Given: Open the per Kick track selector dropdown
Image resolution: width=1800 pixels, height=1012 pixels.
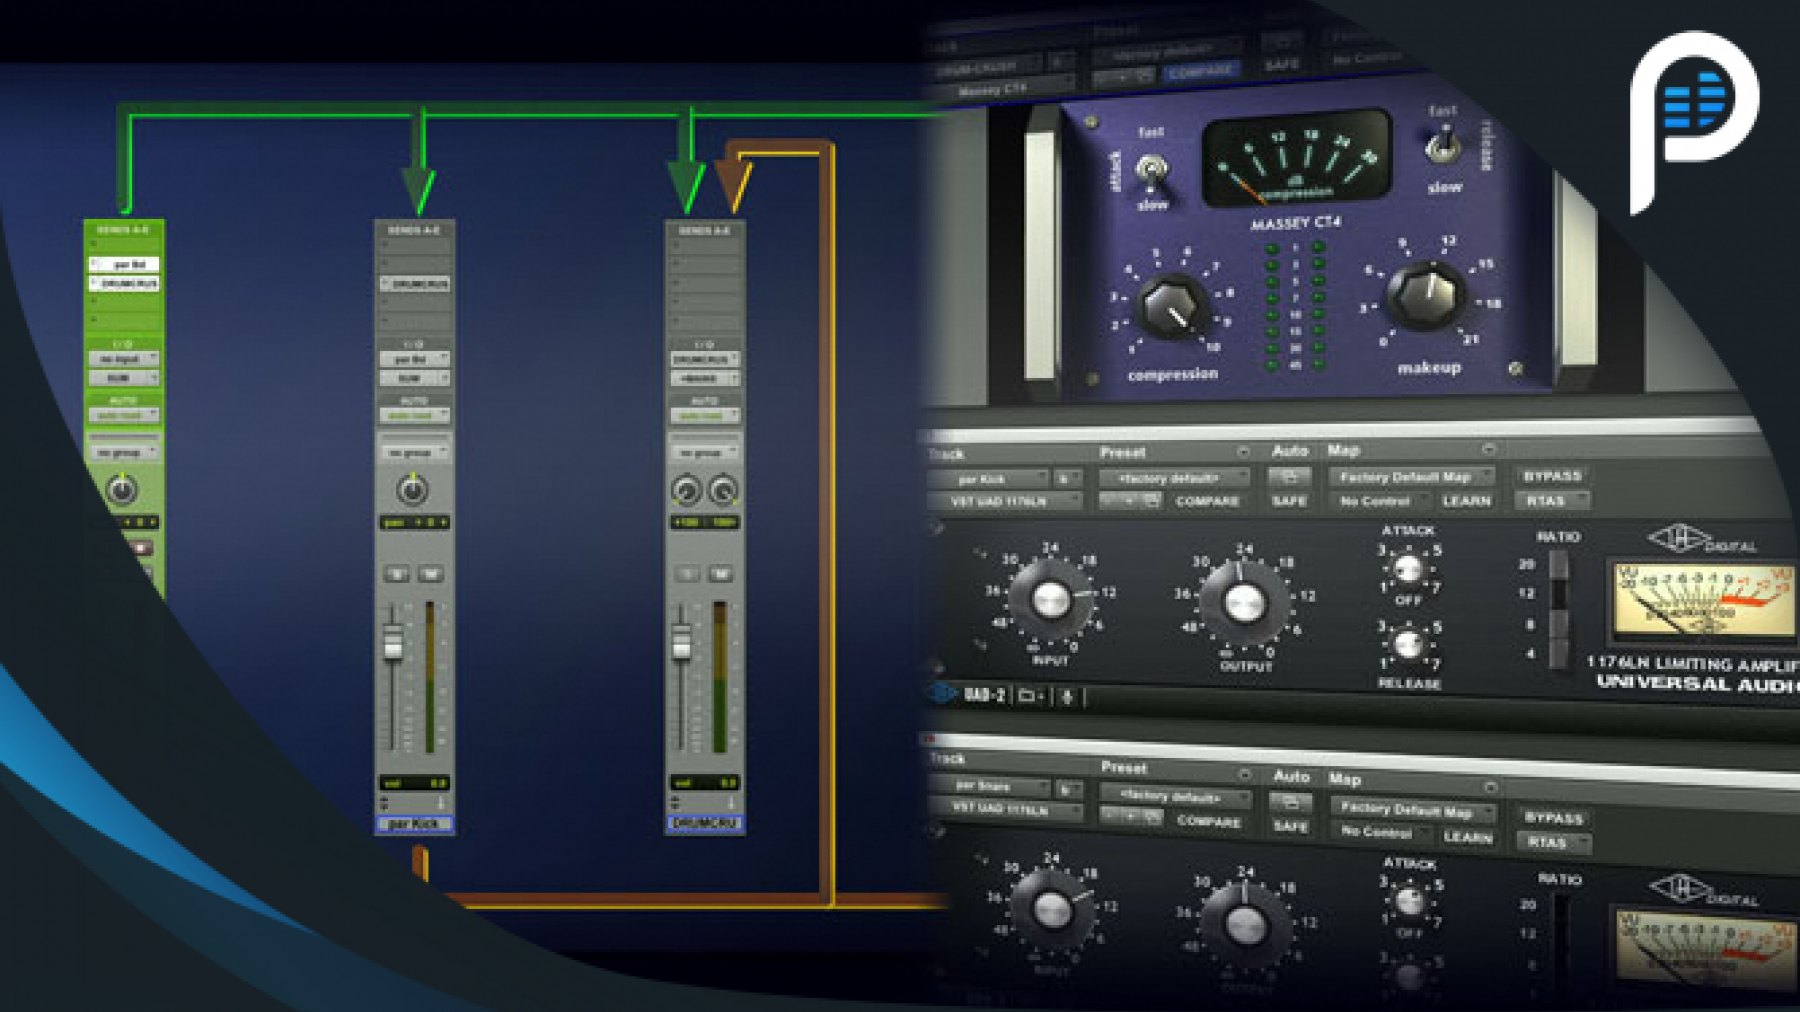Looking at the screenshot, I should coord(987,479).
